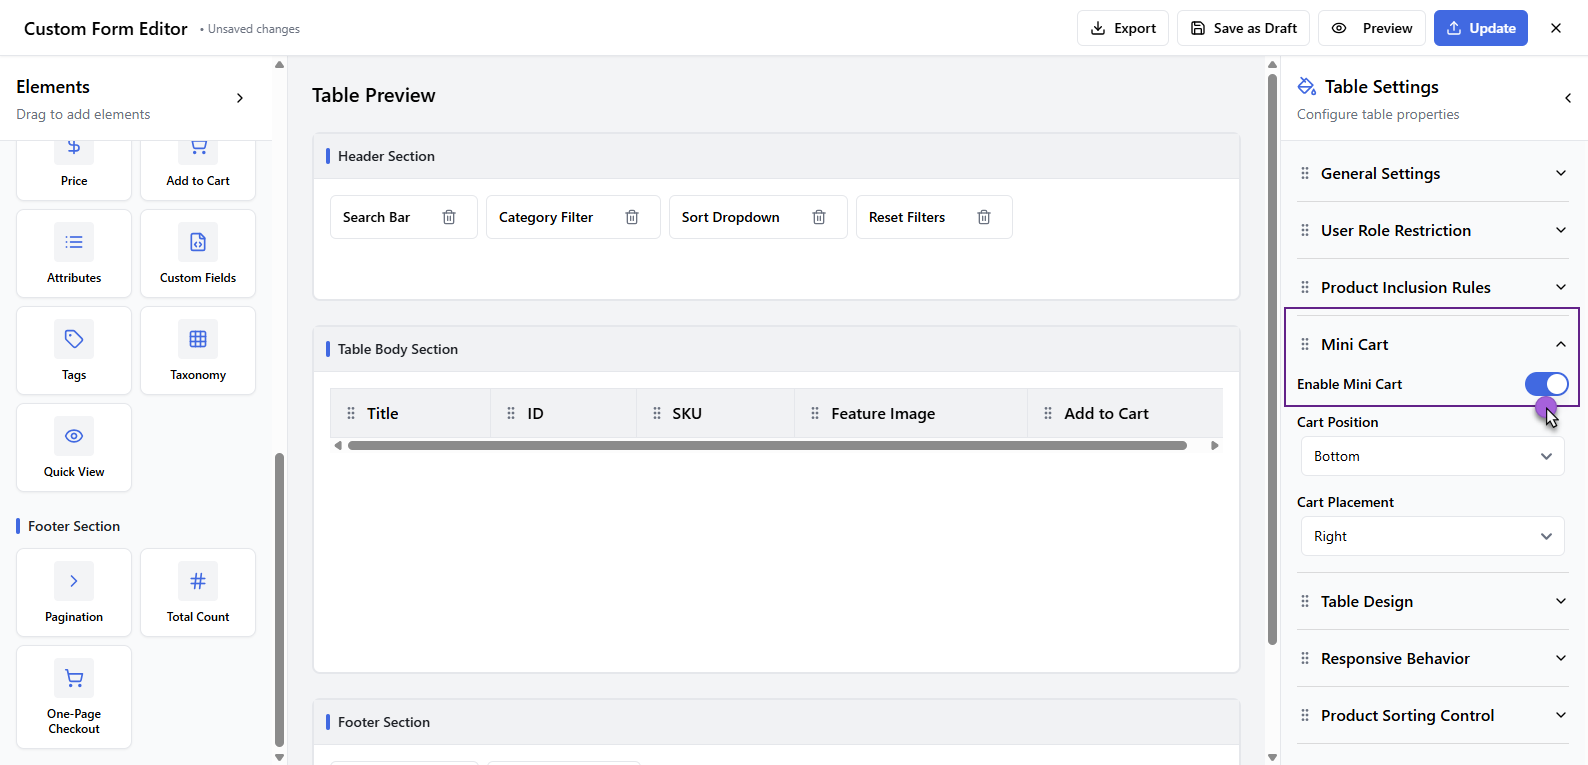Click the table body horizontal scrollbar
The width and height of the screenshot is (1588, 765).
point(767,446)
